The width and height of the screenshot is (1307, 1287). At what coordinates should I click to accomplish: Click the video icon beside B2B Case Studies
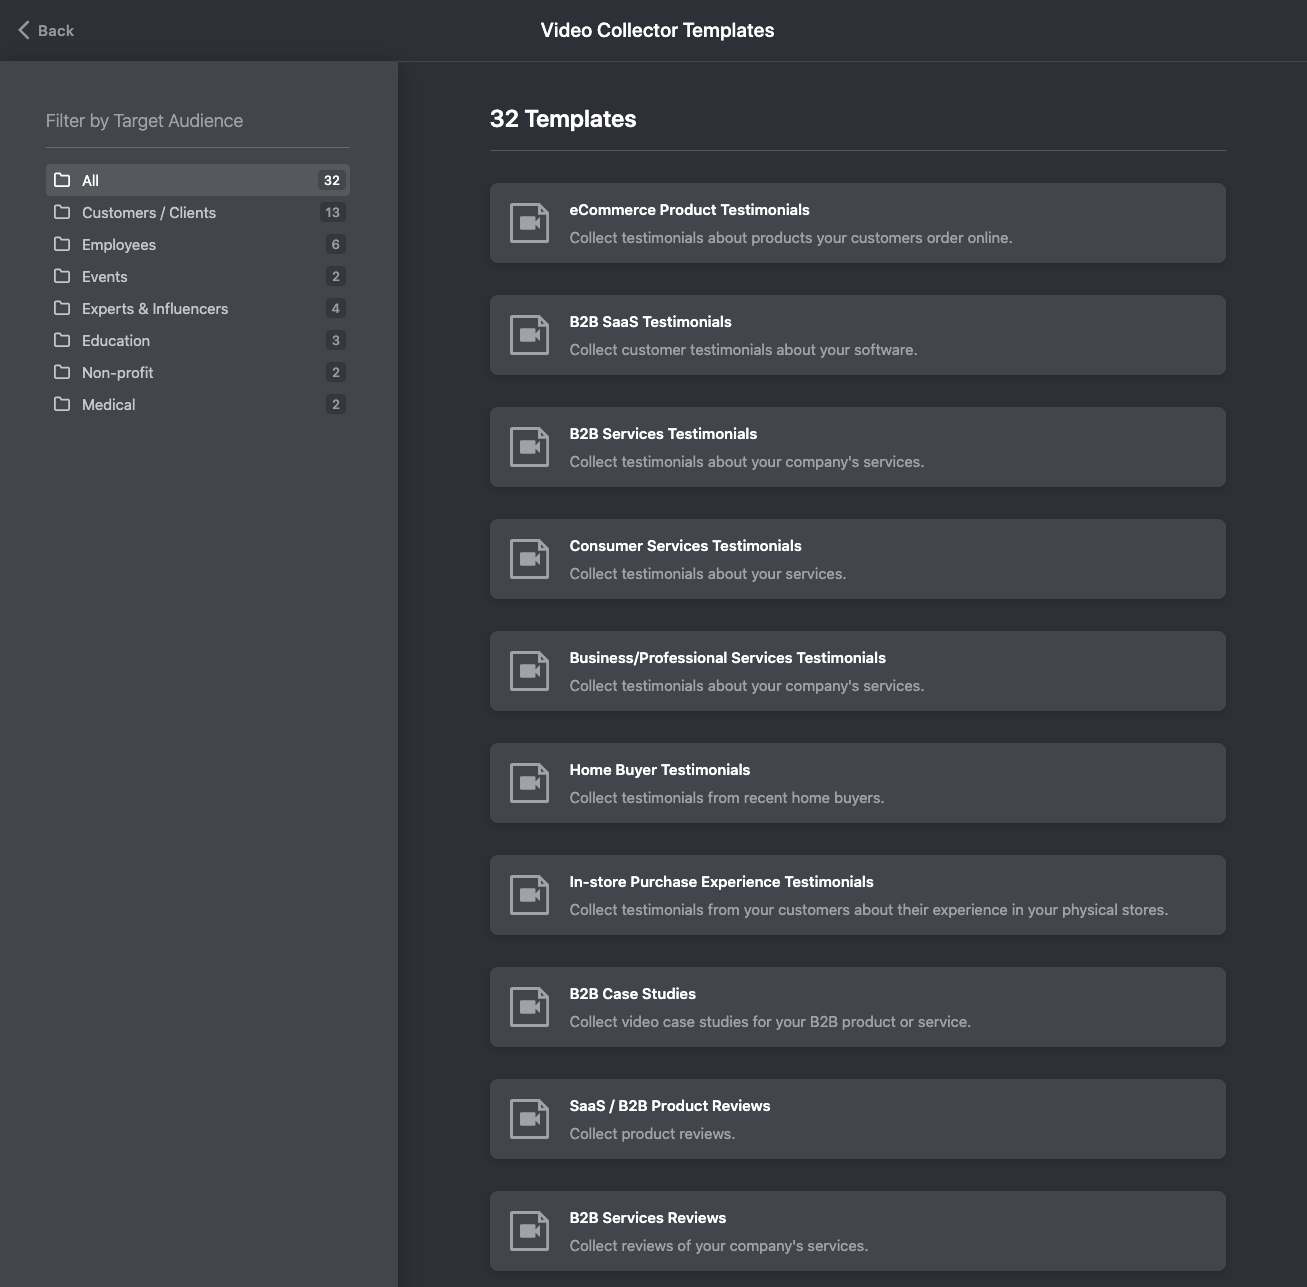click(529, 1007)
